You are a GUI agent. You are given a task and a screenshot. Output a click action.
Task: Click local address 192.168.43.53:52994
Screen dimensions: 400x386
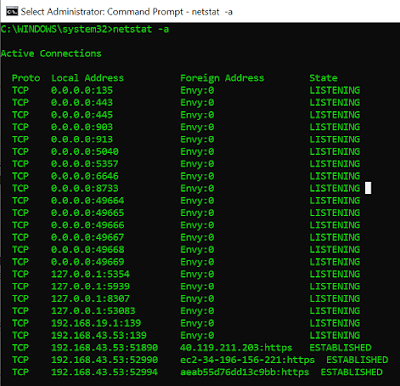104,372
